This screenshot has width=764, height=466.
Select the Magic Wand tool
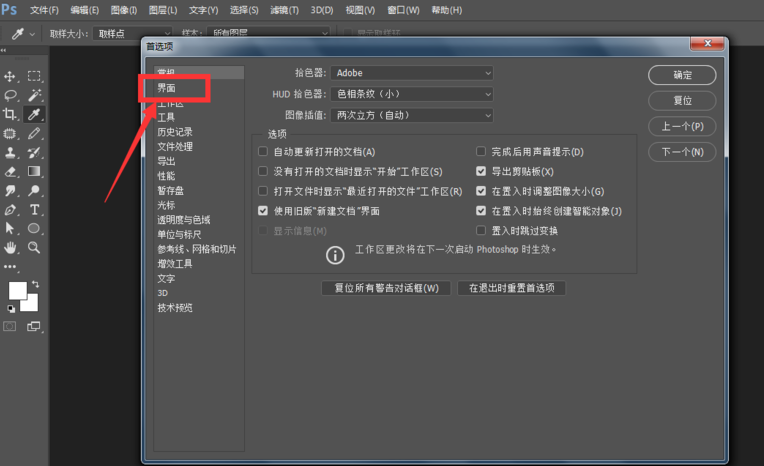click(34, 95)
